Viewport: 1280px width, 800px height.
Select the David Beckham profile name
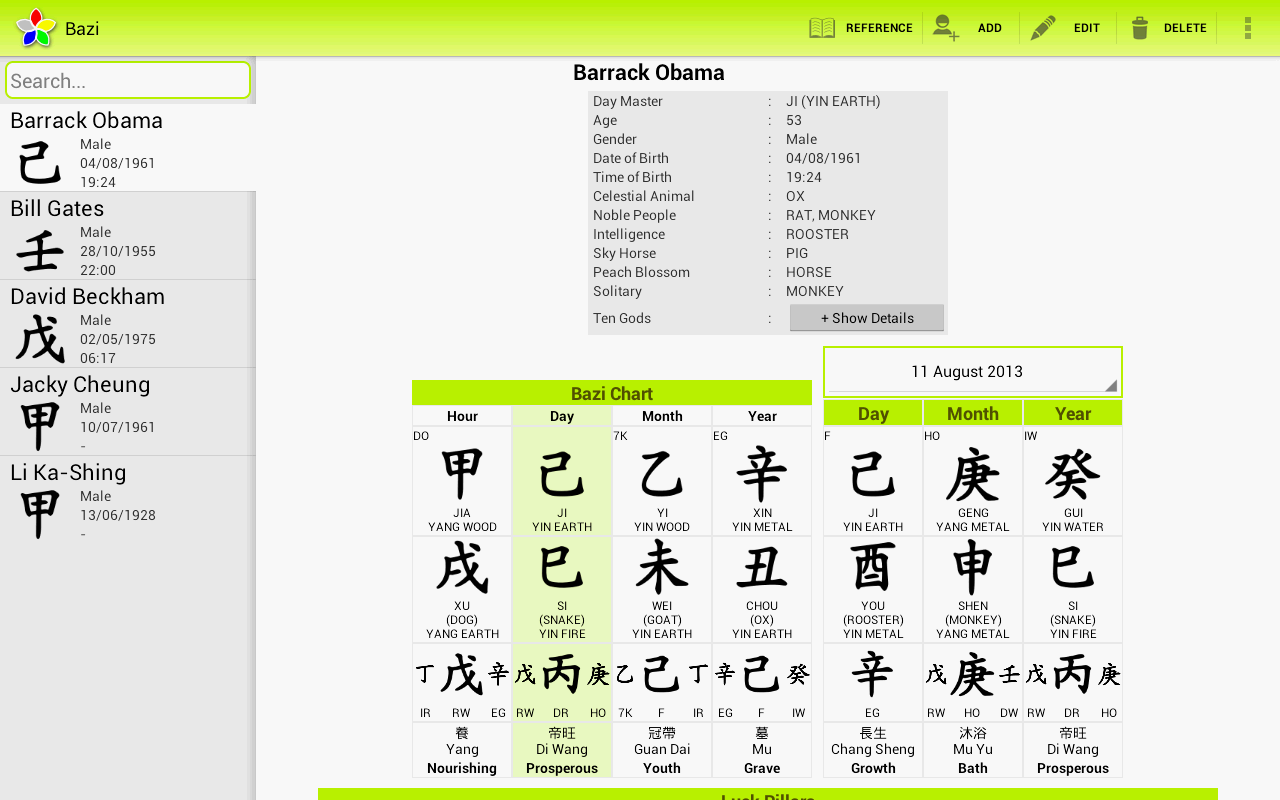click(x=87, y=296)
